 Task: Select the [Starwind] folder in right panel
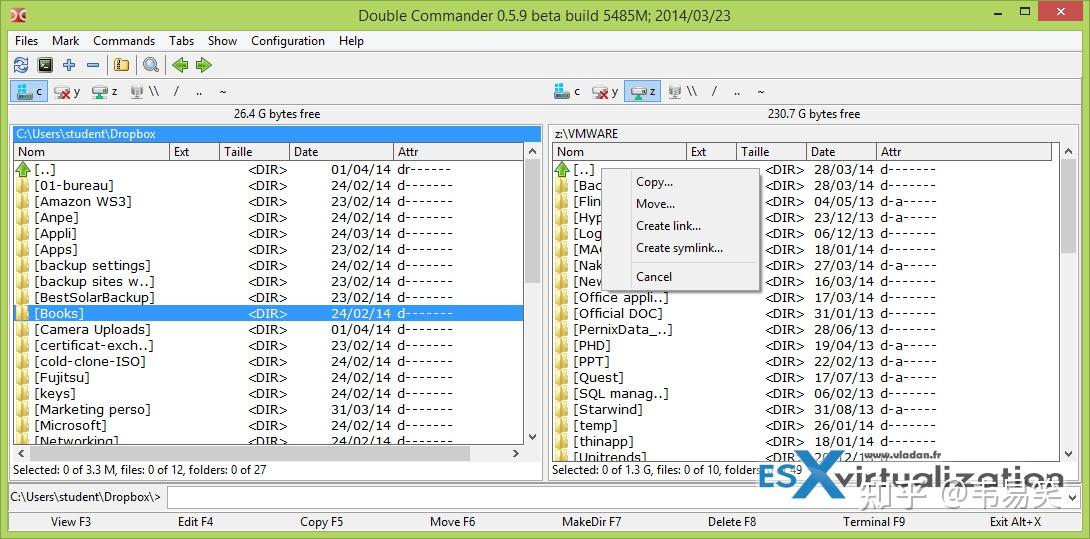(806, 410)
